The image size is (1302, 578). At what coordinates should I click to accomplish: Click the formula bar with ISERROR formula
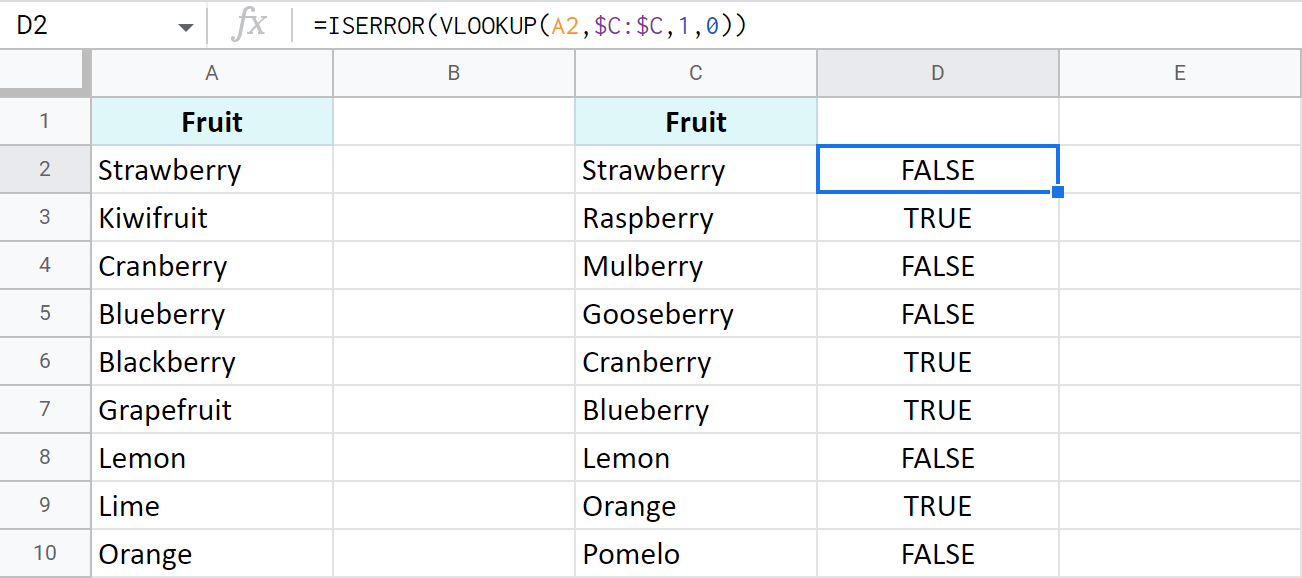700,27
